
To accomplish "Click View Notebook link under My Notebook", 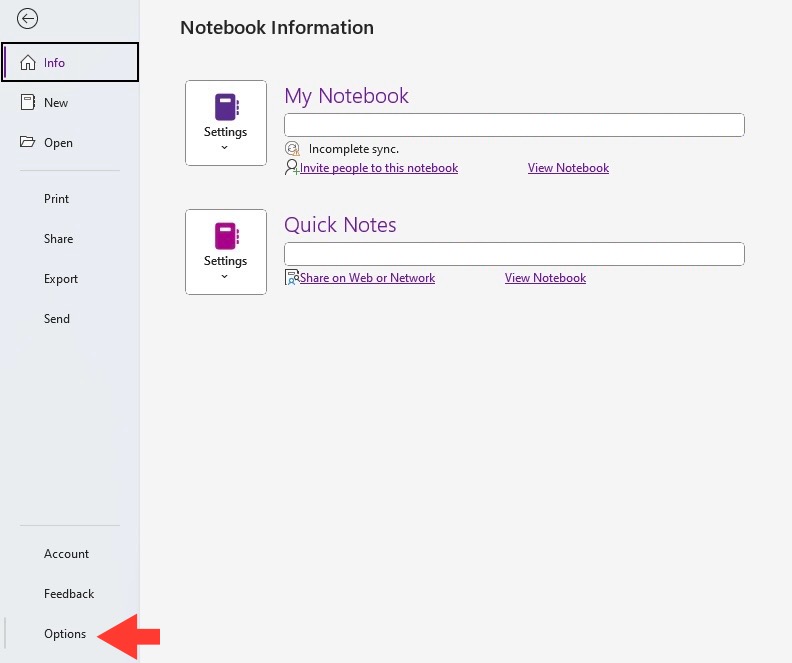I will [x=568, y=168].
